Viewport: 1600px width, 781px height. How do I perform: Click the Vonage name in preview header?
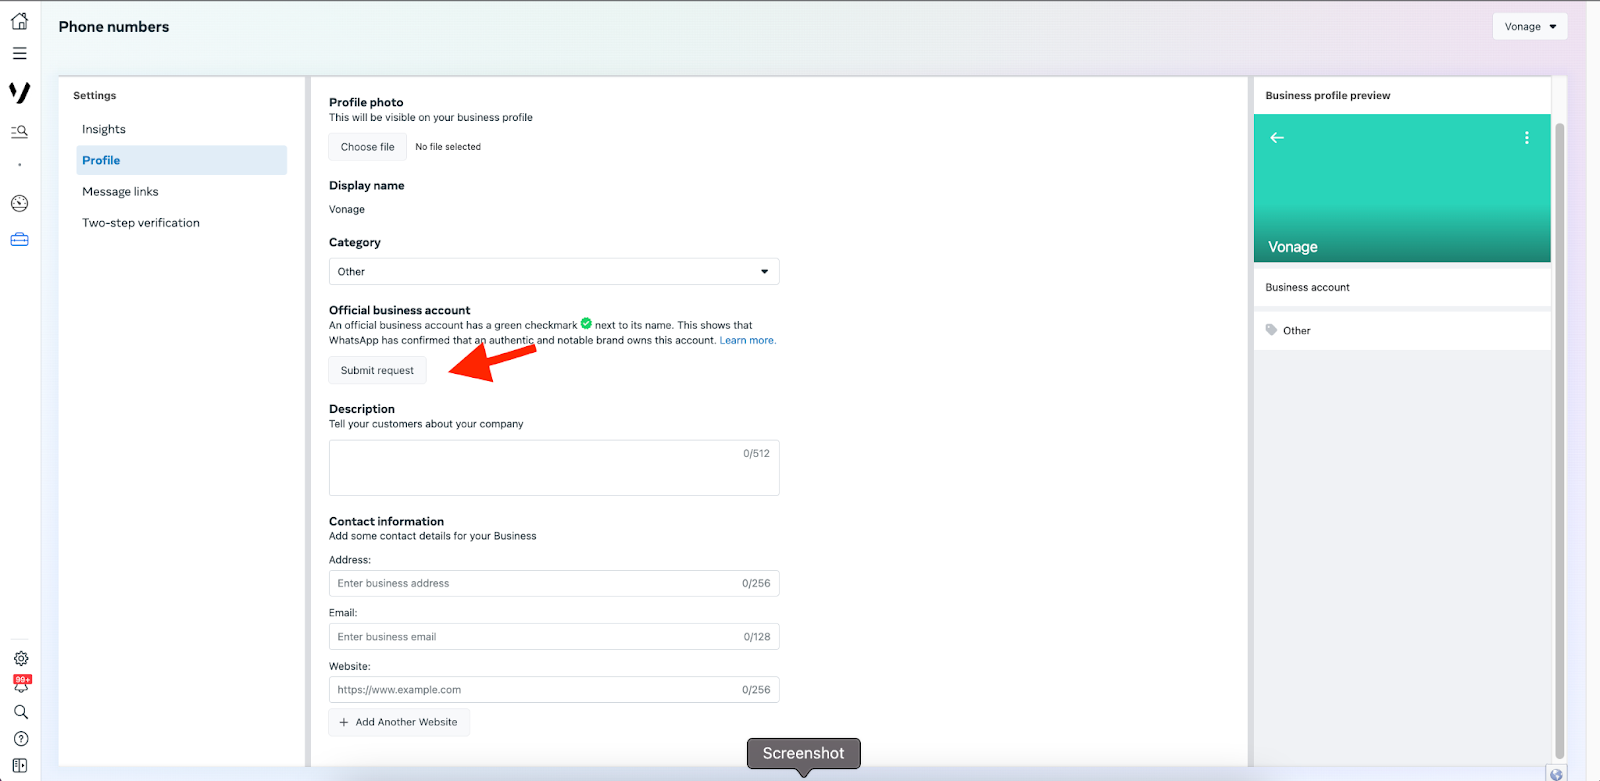pyautogui.click(x=1293, y=247)
